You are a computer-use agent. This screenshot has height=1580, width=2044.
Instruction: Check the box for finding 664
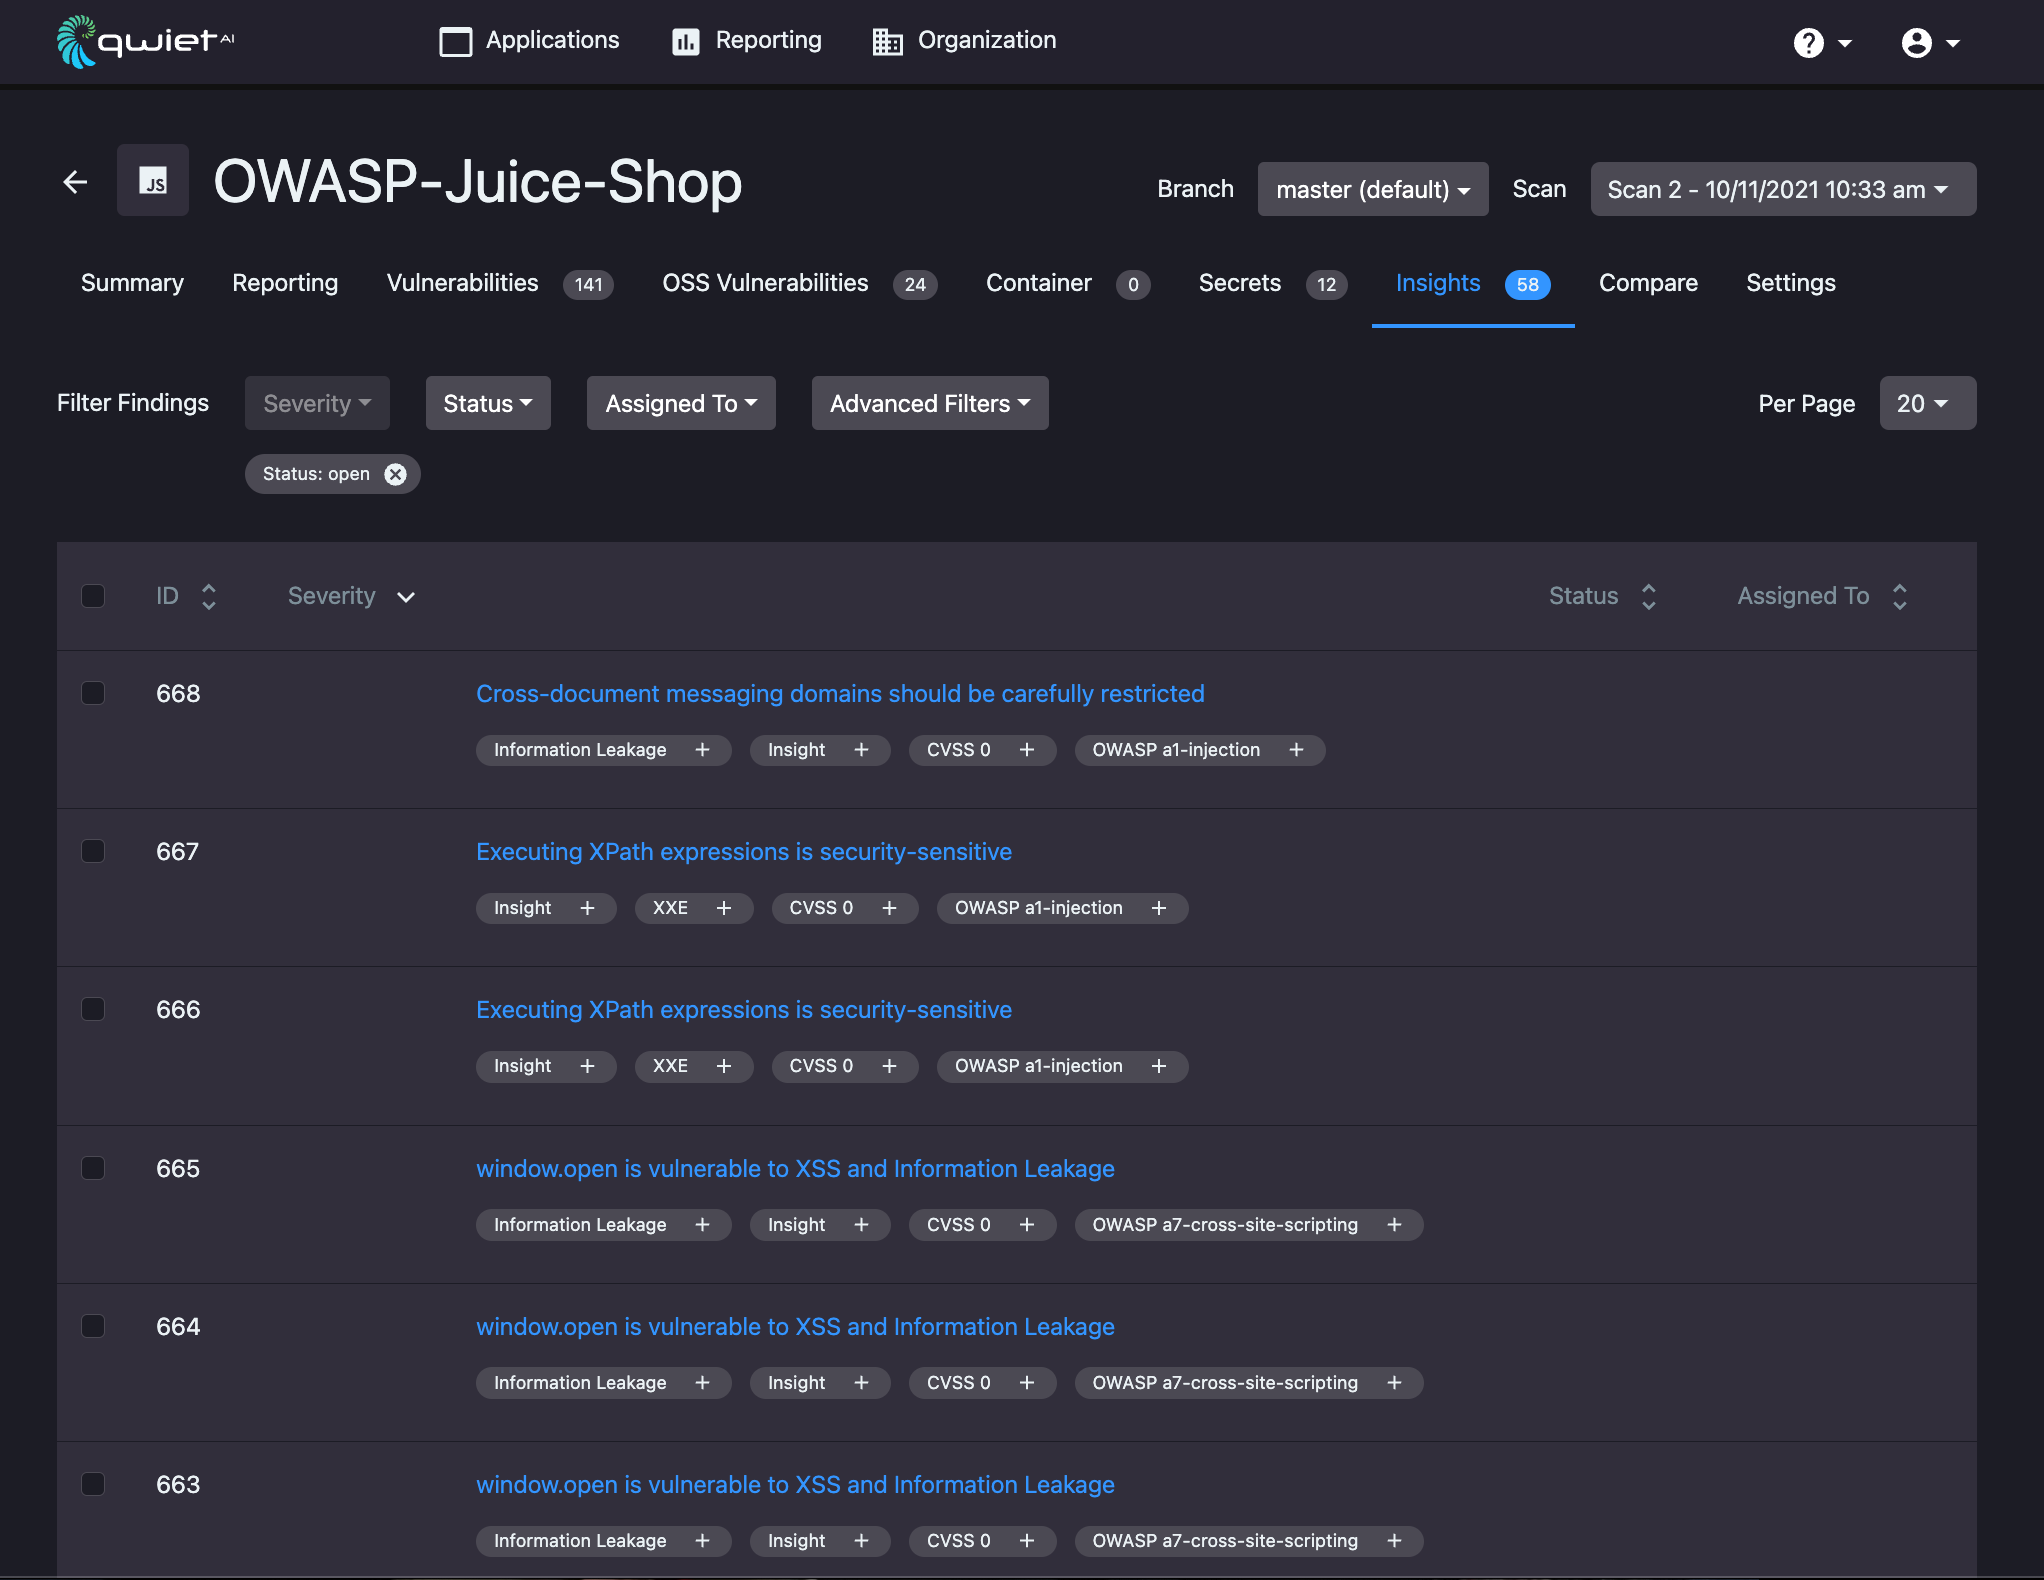click(x=93, y=1326)
